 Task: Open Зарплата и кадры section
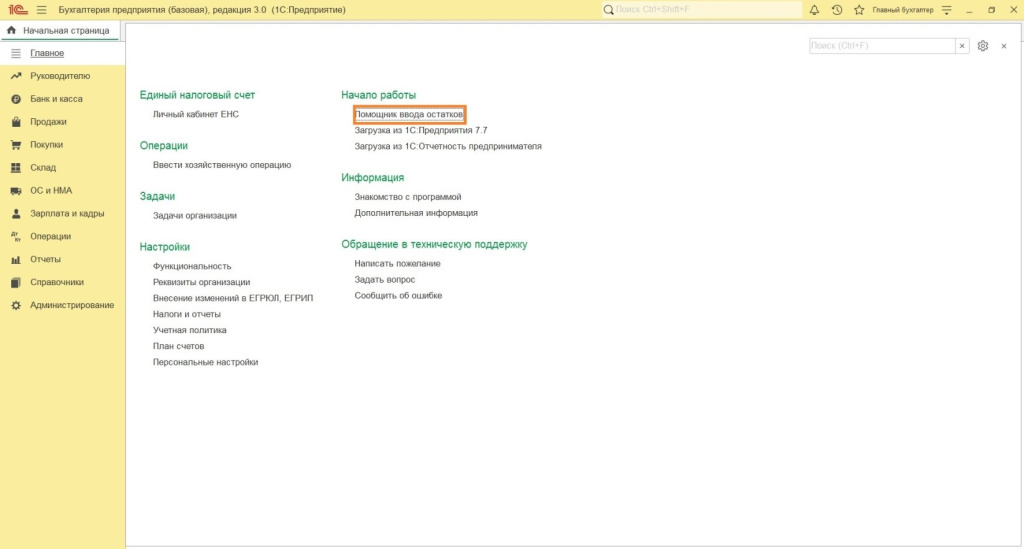[x=67, y=214]
